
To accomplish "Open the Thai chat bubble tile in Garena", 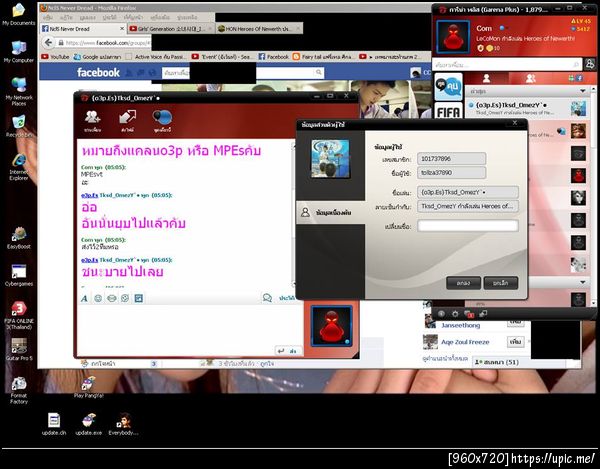I will point(448,87).
